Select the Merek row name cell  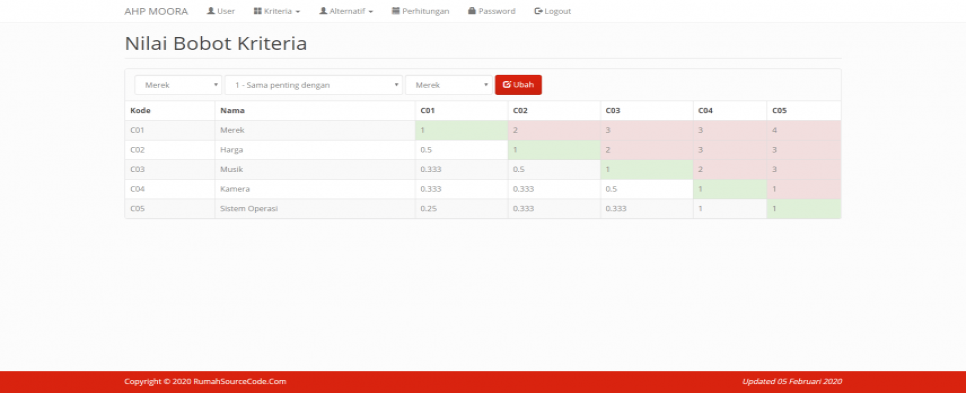pyautogui.click(x=315, y=131)
